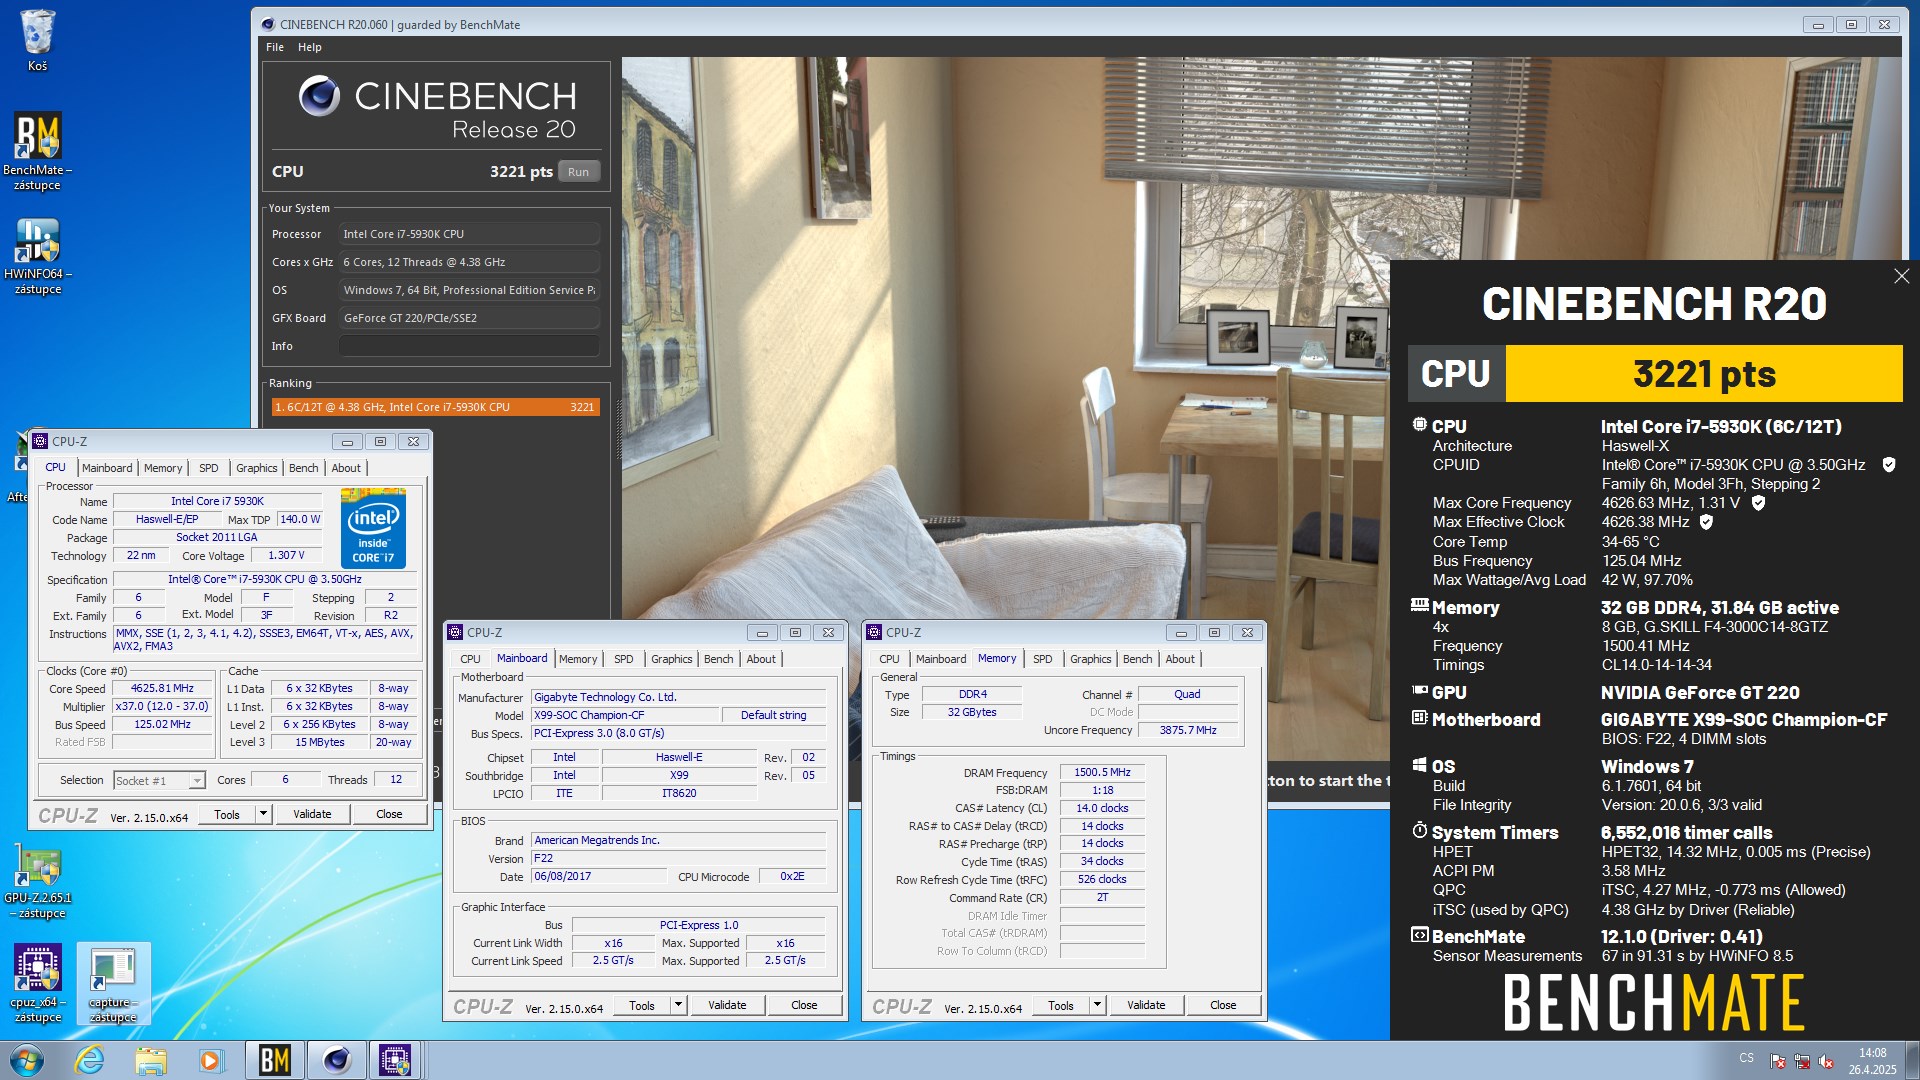The image size is (1920, 1080).
Task: Click the Info input field in Cinebench
Action: pyautogui.click(x=469, y=346)
